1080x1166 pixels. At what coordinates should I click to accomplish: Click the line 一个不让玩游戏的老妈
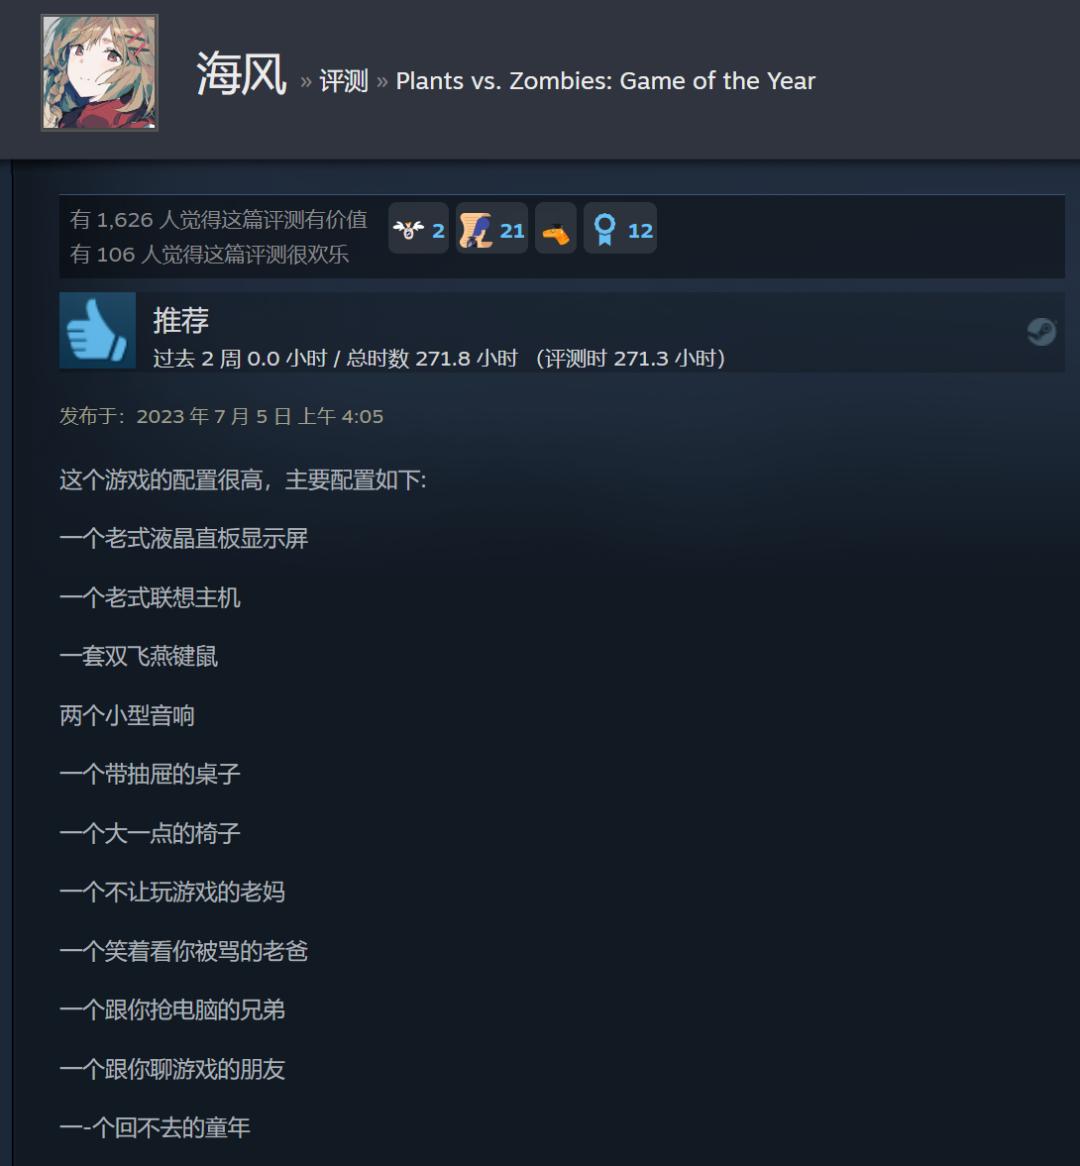click(172, 892)
